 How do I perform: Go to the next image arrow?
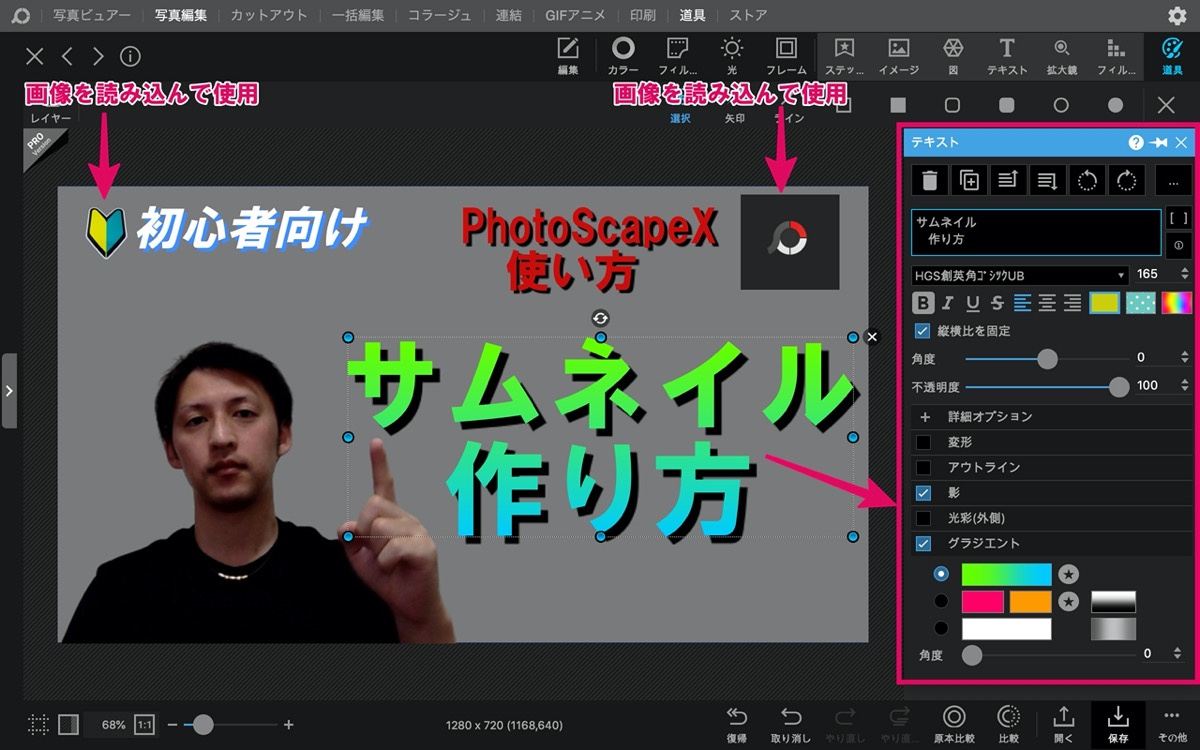98,56
